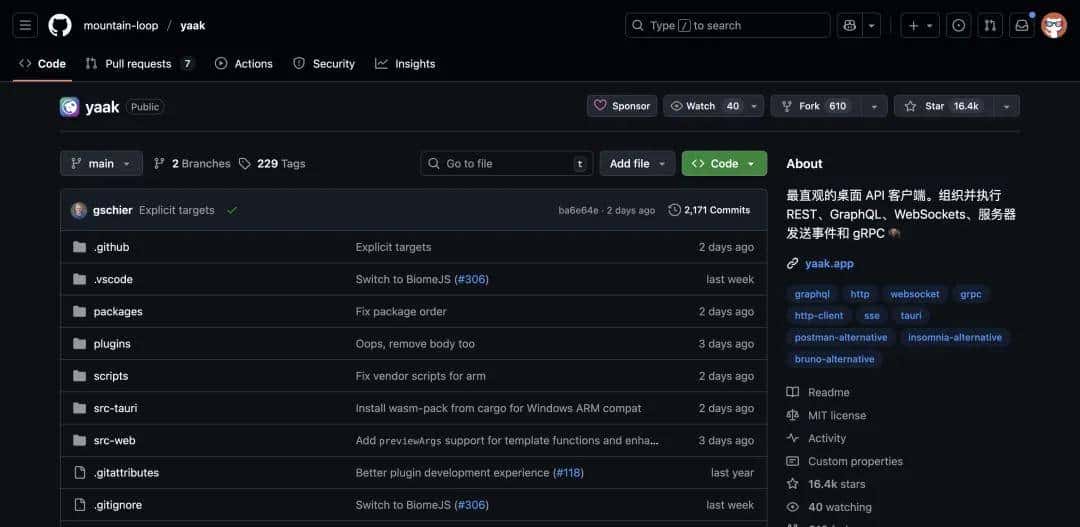The height and width of the screenshot is (527, 1080).
Task: Select the postman-alternative topic tag
Action: pyautogui.click(x=841, y=338)
